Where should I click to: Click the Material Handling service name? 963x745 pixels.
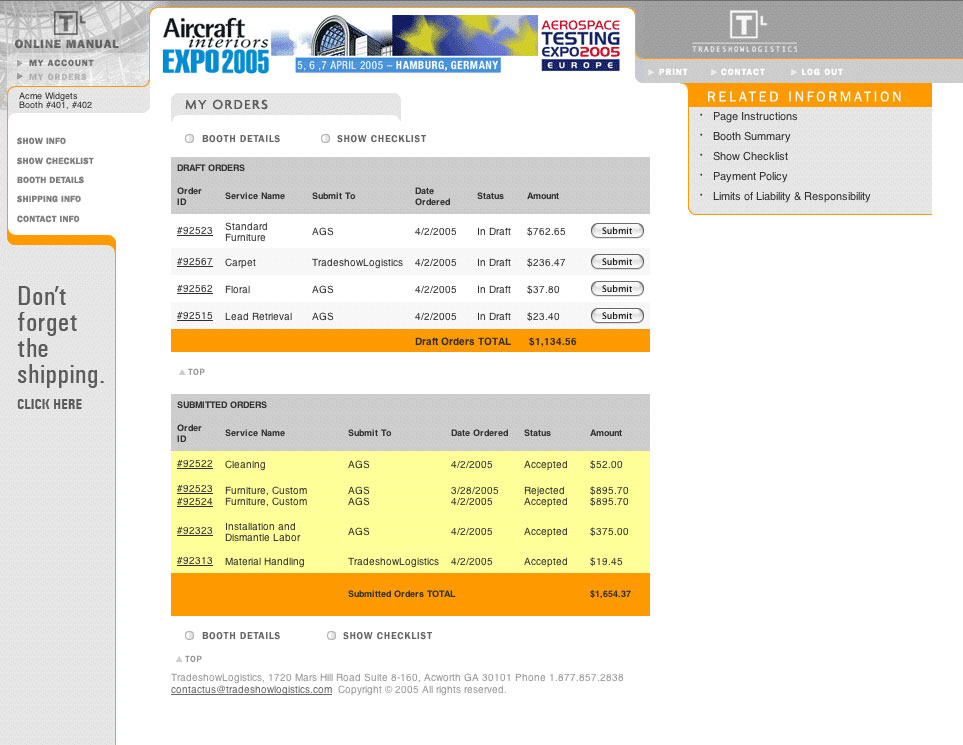264,561
